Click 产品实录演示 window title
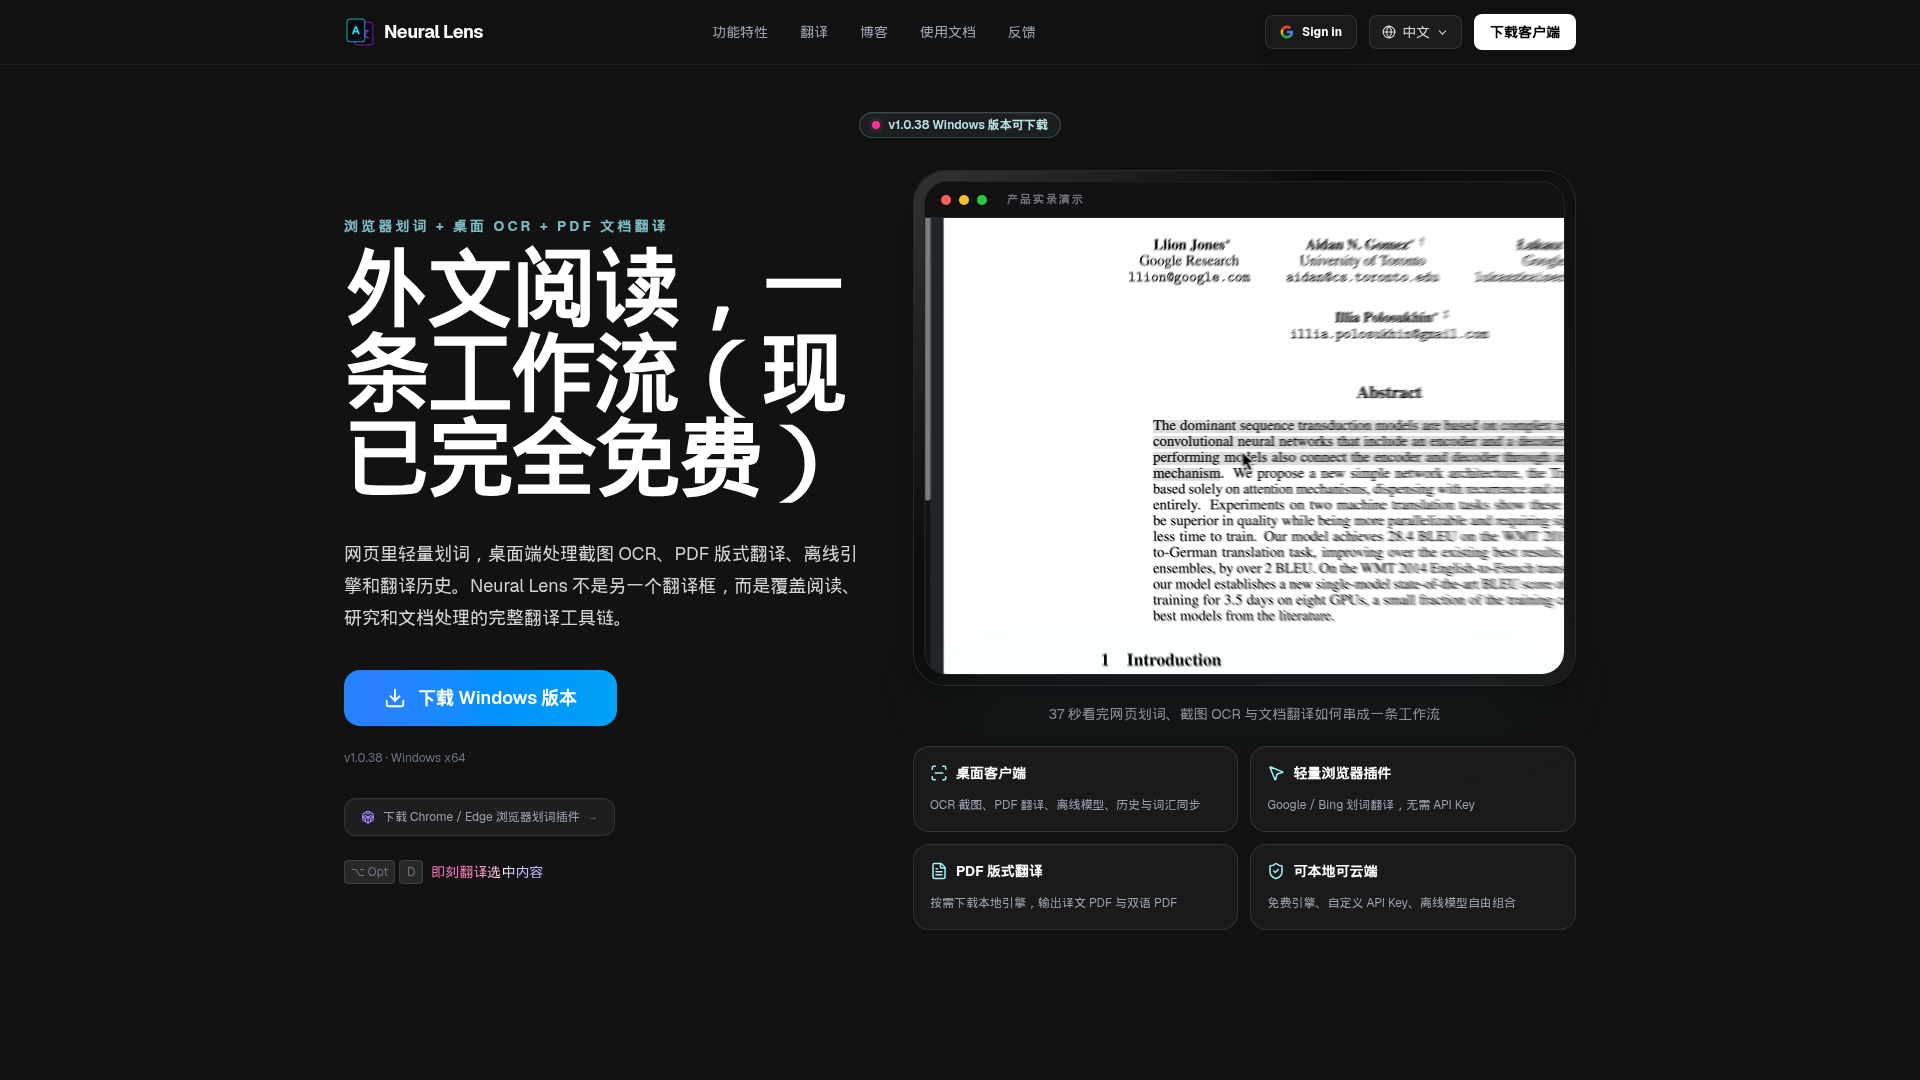Viewport: 1920px width, 1080px height. pyautogui.click(x=1045, y=200)
